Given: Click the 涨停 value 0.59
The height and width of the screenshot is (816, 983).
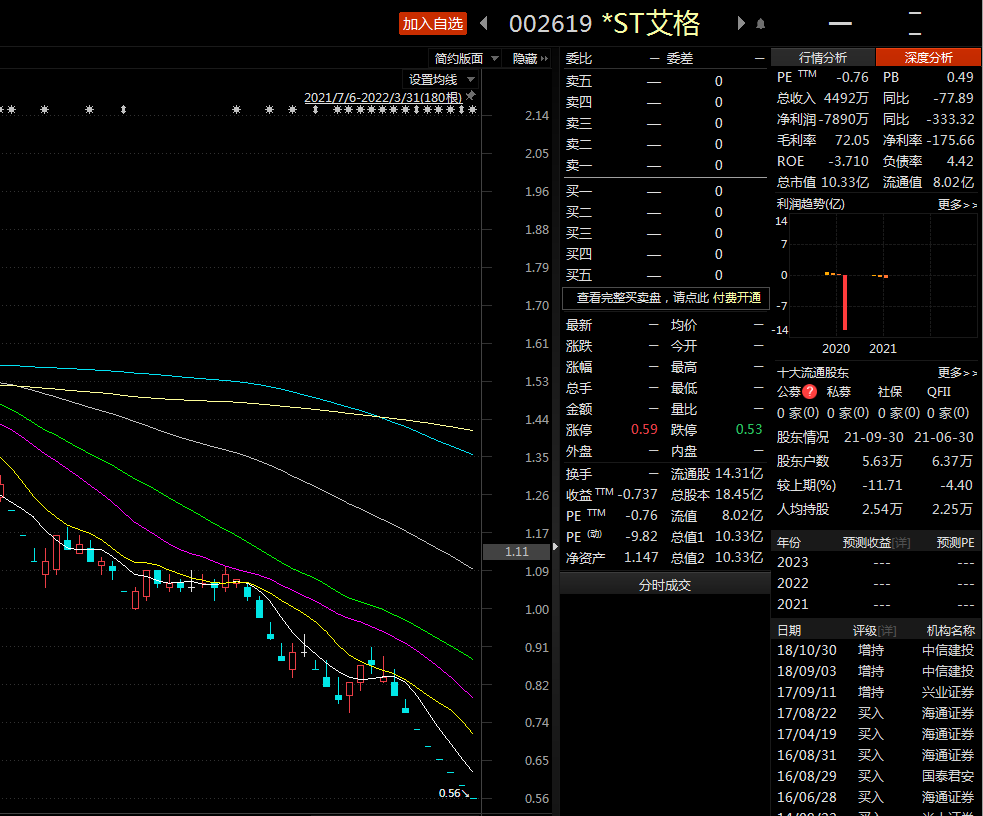Looking at the screenshot, I should point(644,430).
